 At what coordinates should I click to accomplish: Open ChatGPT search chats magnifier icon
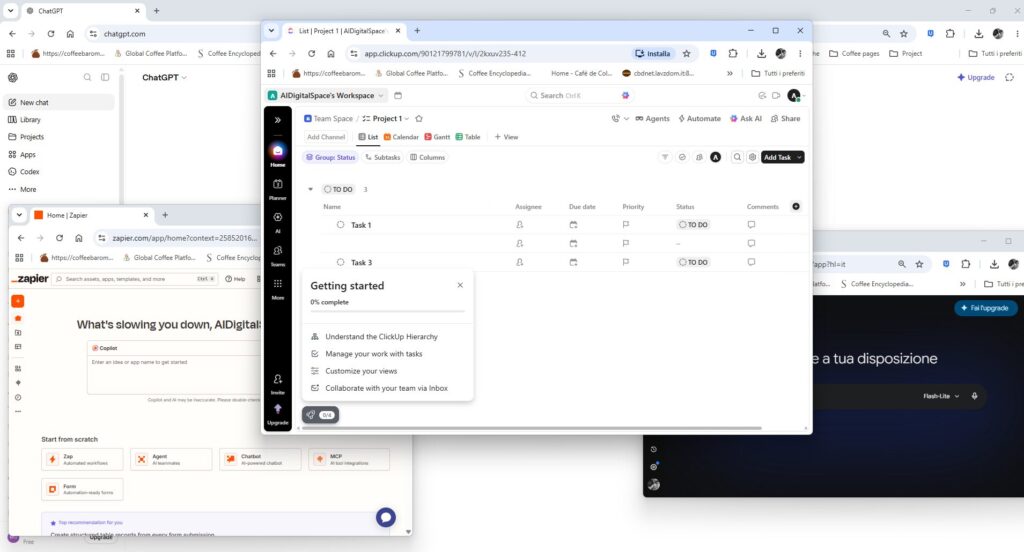[87, 77]
